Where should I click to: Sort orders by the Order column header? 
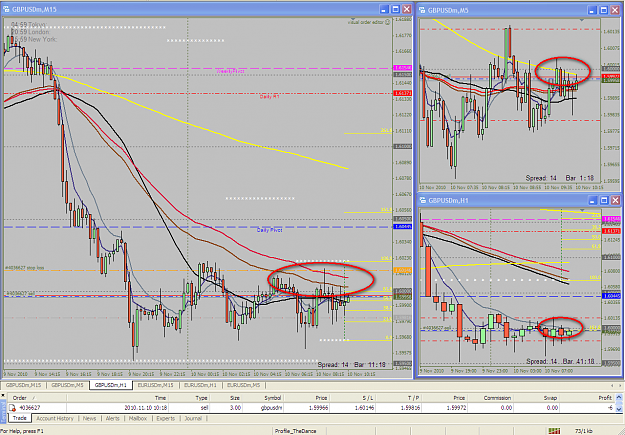(x=37, y=398)
